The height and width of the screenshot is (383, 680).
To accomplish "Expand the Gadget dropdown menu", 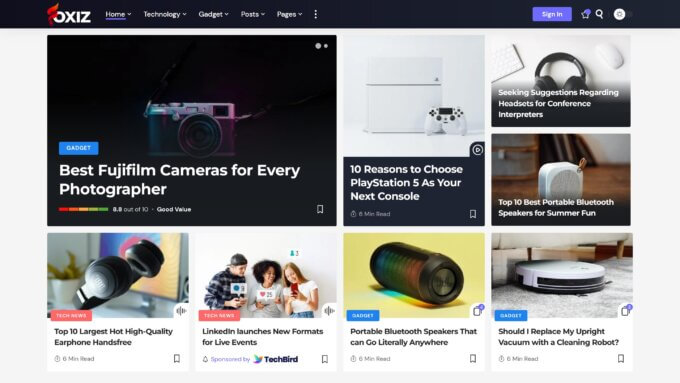I will [x=213, y=14].
